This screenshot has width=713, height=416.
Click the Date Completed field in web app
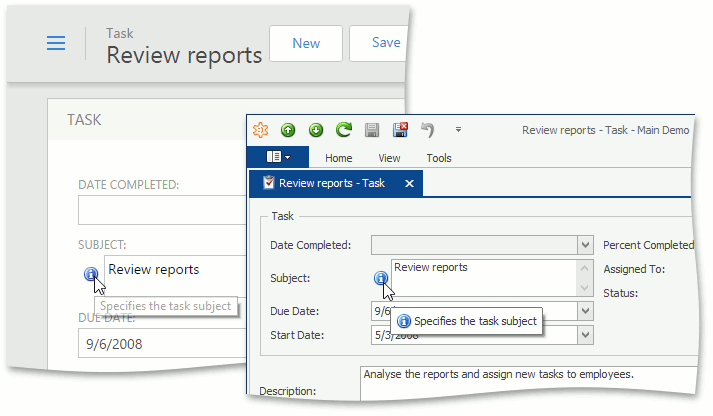(x=162, y=210)
